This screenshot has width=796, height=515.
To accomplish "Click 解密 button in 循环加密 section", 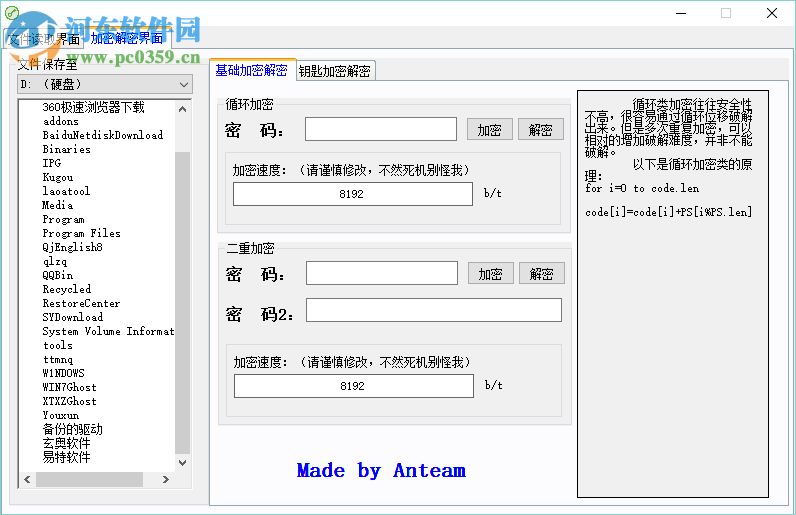I will tap(541, 130).
